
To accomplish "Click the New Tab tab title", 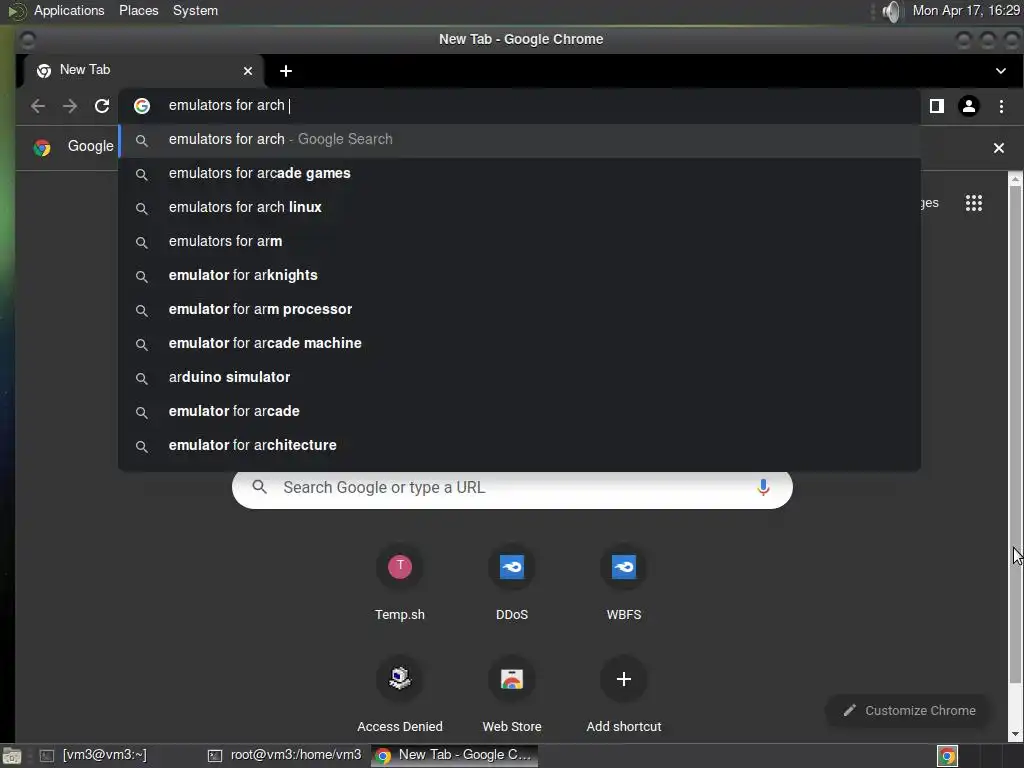I will point(85,69).
